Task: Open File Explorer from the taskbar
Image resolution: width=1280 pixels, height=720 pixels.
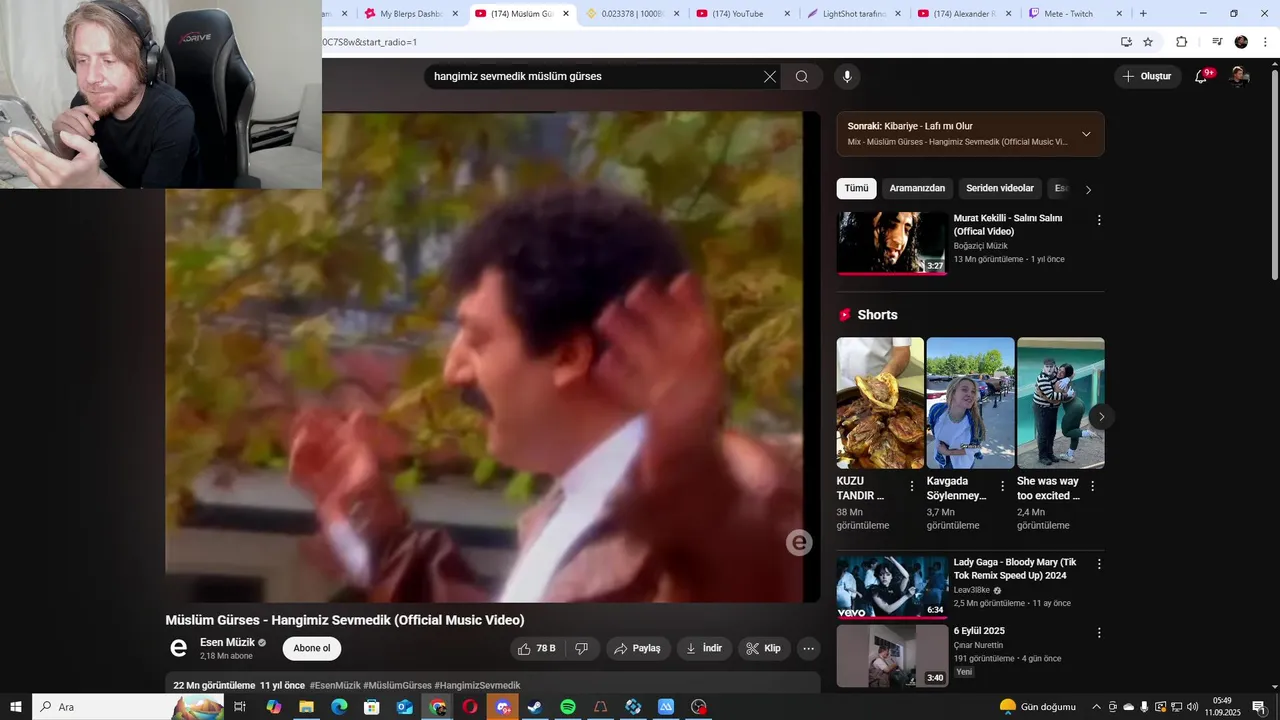Action: pyautogui.click(x=306, y=707)
